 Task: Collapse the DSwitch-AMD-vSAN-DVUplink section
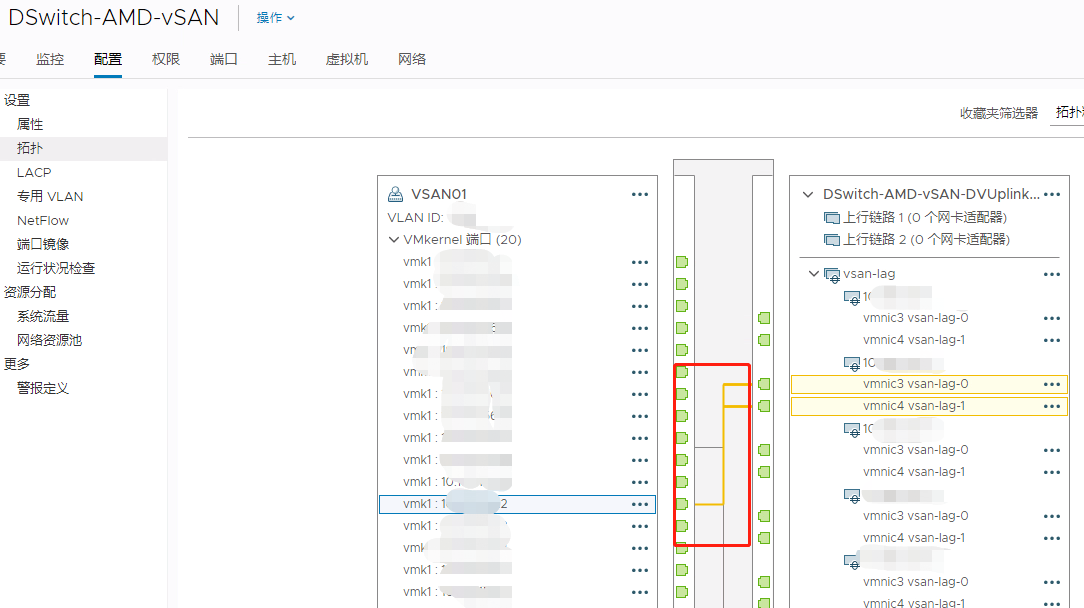(x=807, y=194)
